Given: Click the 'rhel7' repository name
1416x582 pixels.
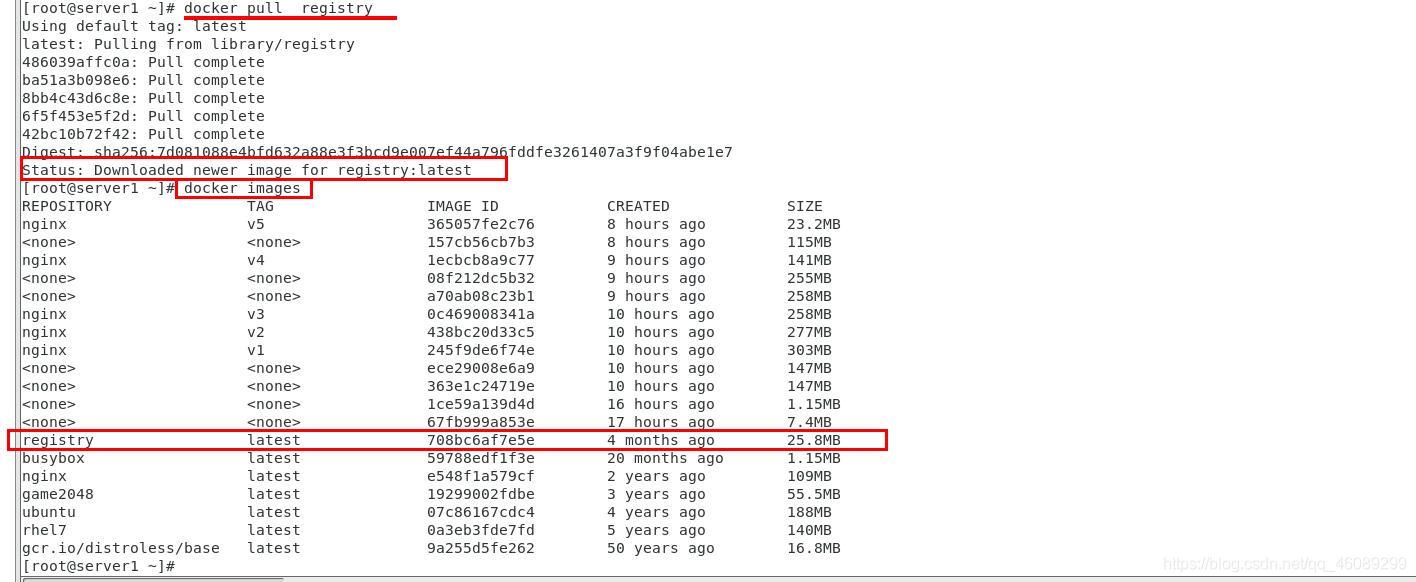Looking at the screenshot, I should click(44, 530).
